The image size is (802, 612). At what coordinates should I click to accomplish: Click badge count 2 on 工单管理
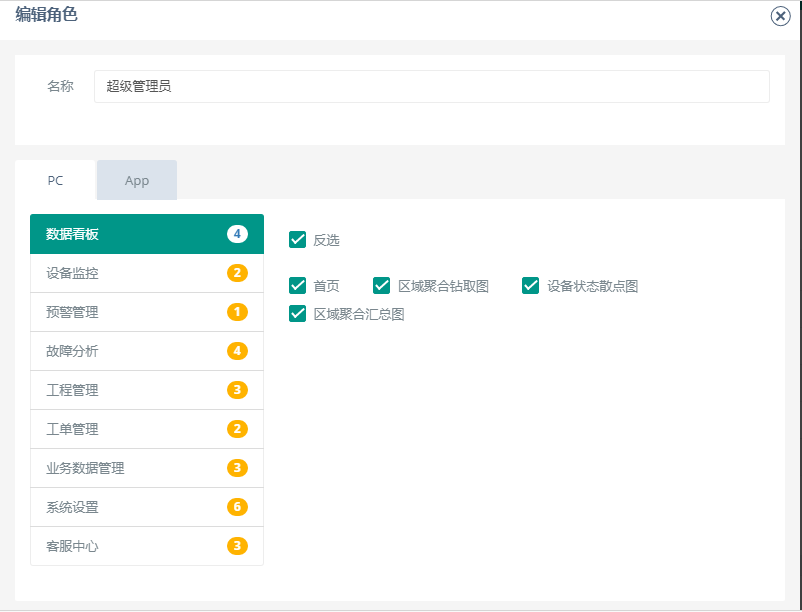pyautogui.click(x=237, y=429)
